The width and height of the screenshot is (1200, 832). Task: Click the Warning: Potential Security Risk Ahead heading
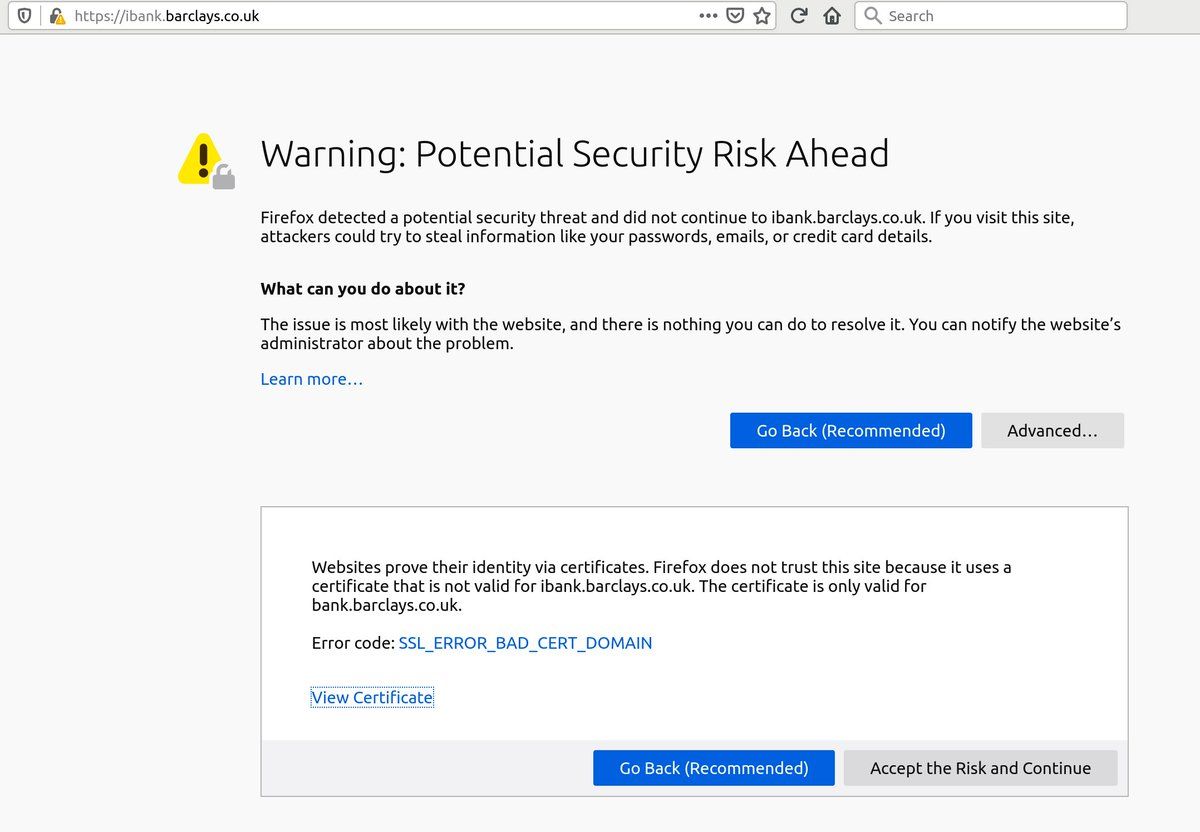point(574,154)
